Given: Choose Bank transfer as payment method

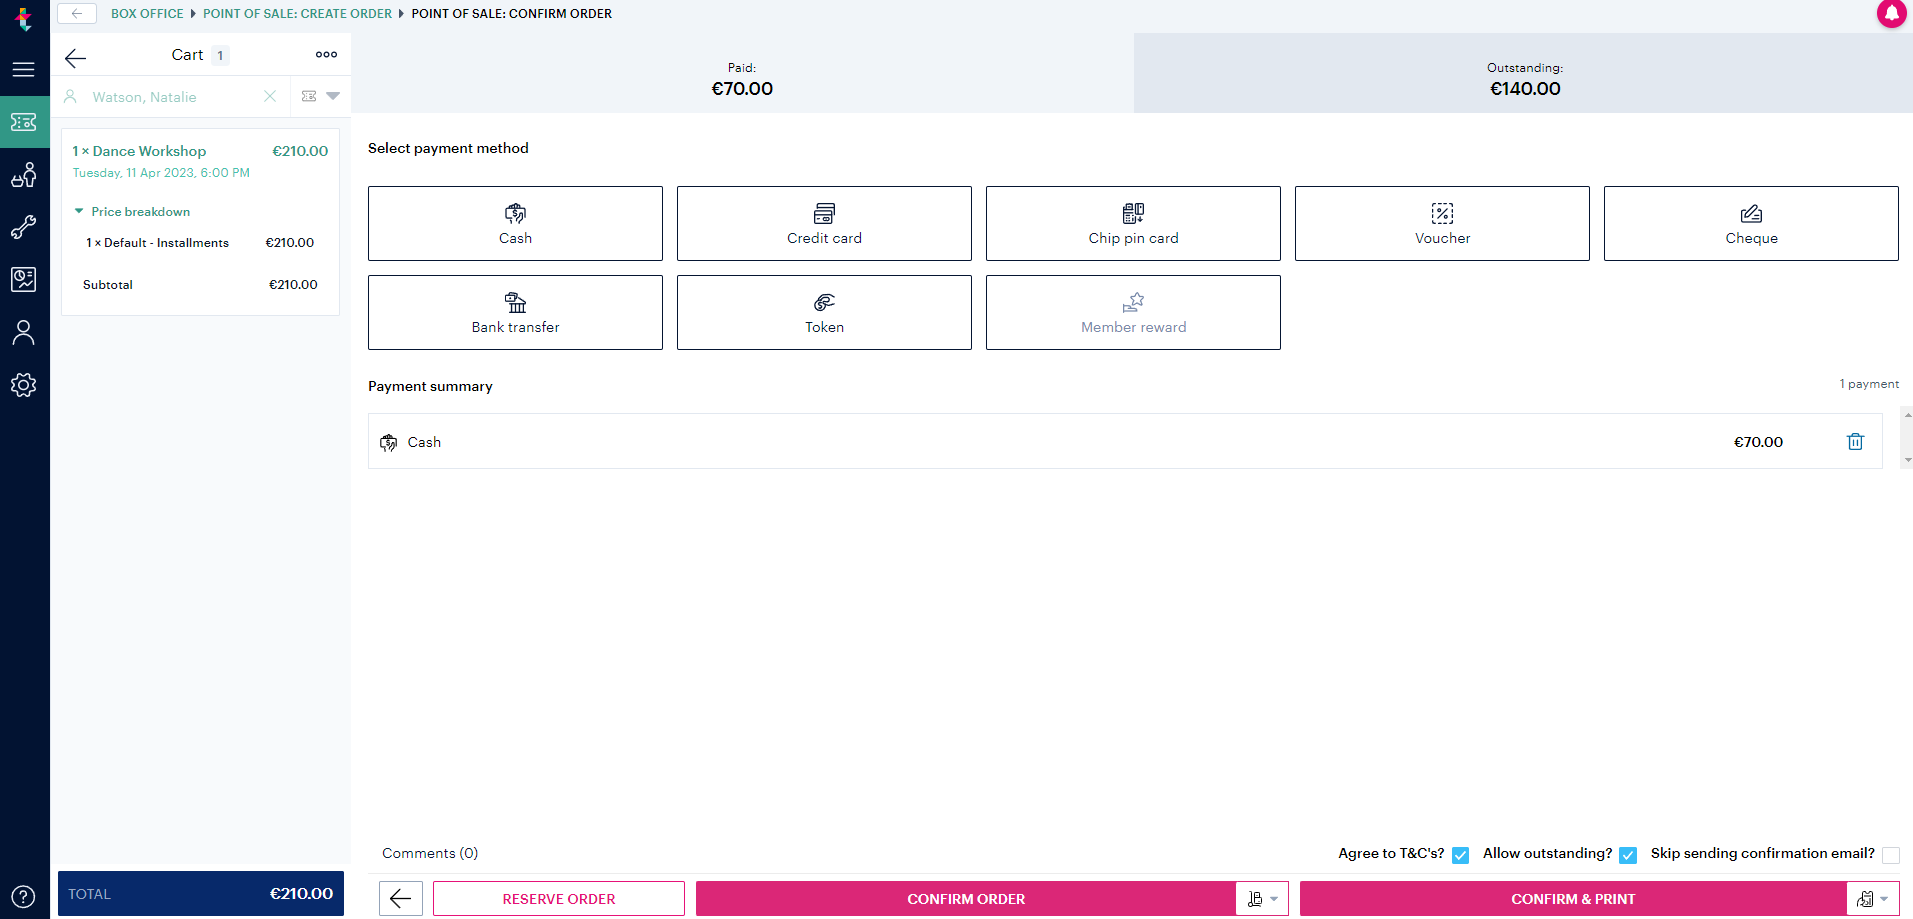Looking at the screenshot, I should (514, 311).
